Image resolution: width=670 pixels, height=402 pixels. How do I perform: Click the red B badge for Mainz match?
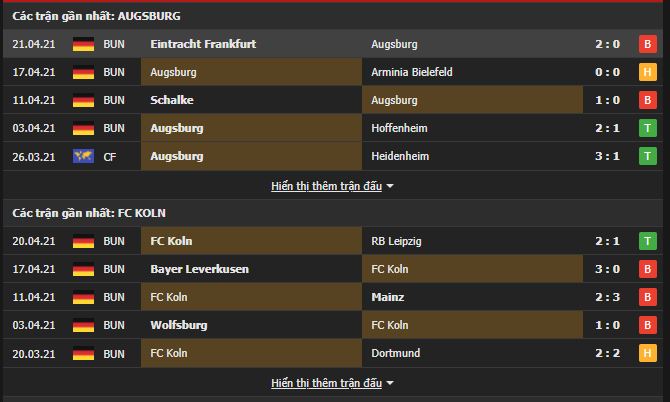click(647, 297)
